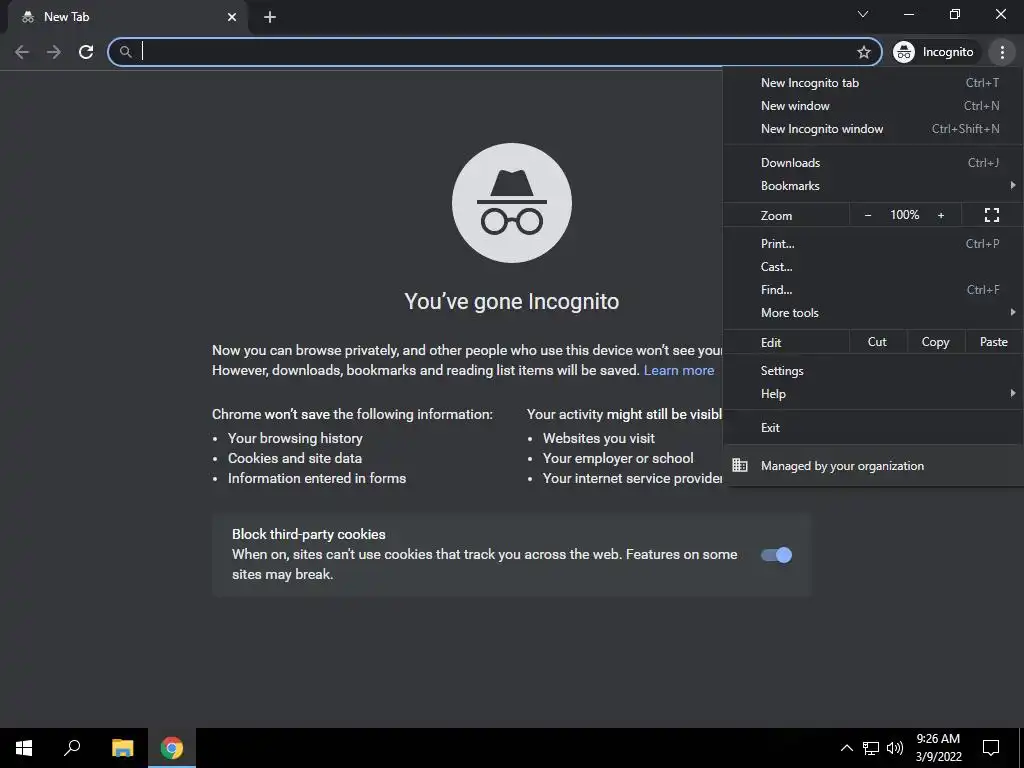Choose Print... in the menu

(x=873, y=244)
